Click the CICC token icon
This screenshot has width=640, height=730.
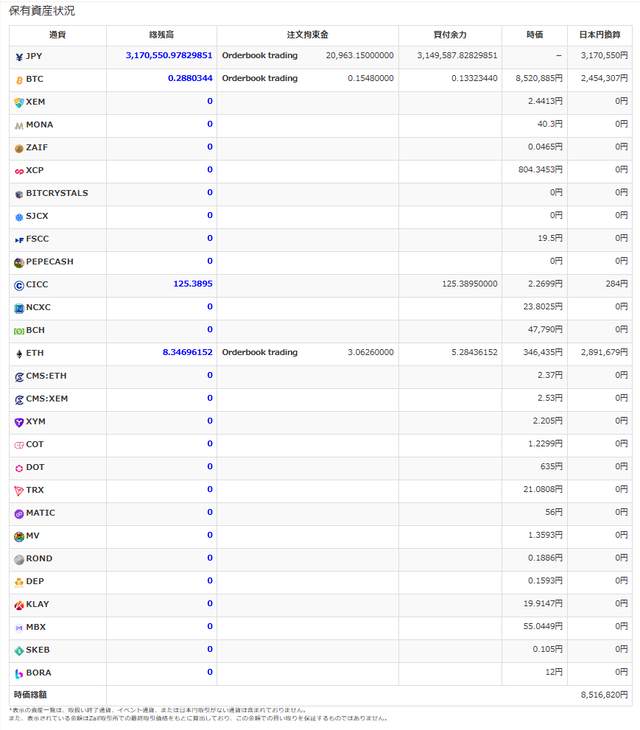pos(19,285)
